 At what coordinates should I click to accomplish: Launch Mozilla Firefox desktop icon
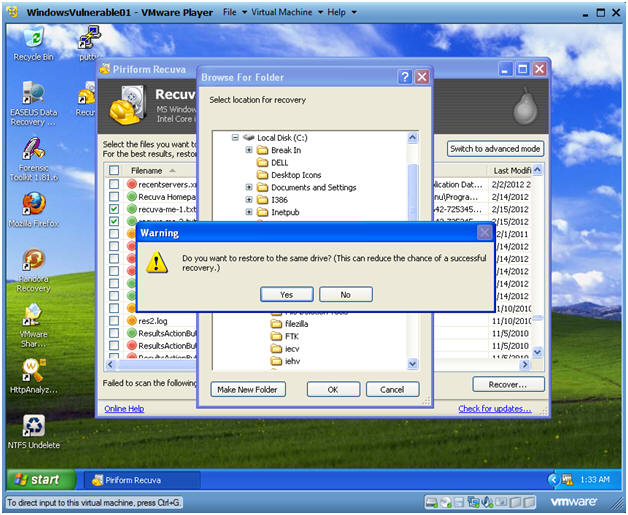[34, 211]
